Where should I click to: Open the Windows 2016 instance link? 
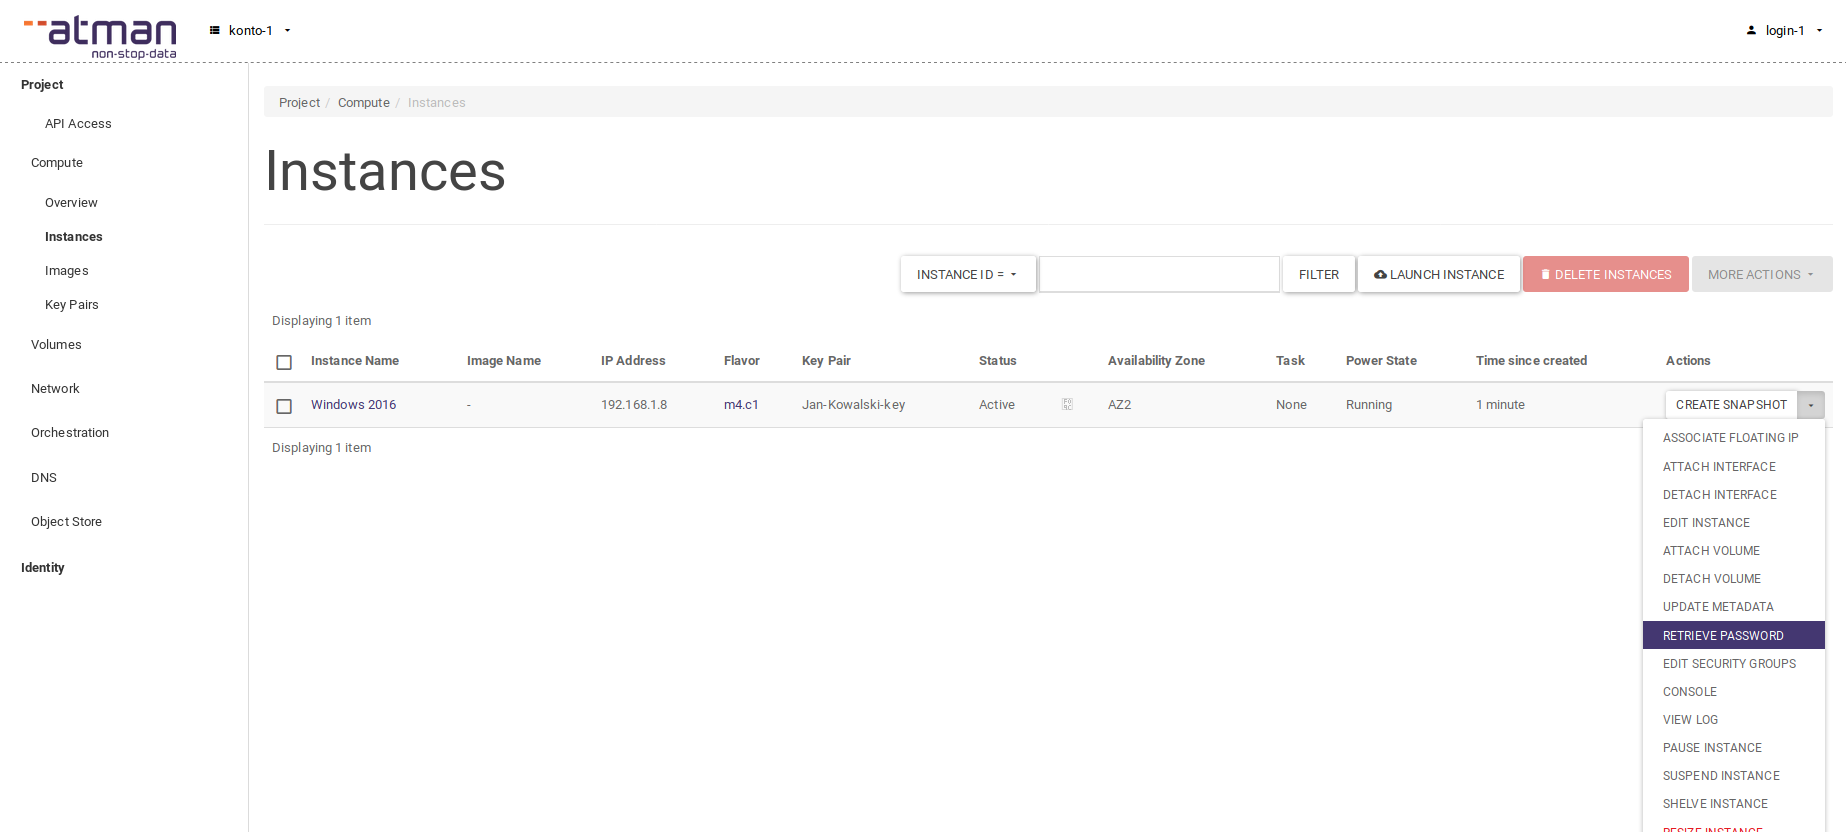[x=353, y=405]
